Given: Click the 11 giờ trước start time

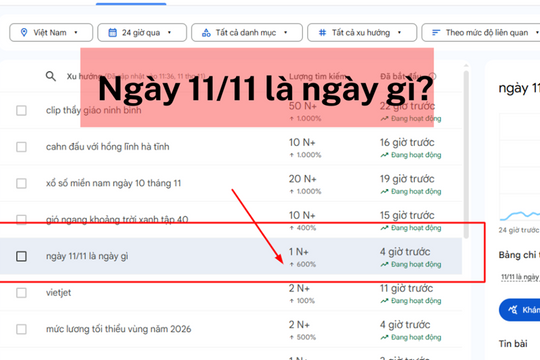Looking at the screenshot, I should [406, 288].
